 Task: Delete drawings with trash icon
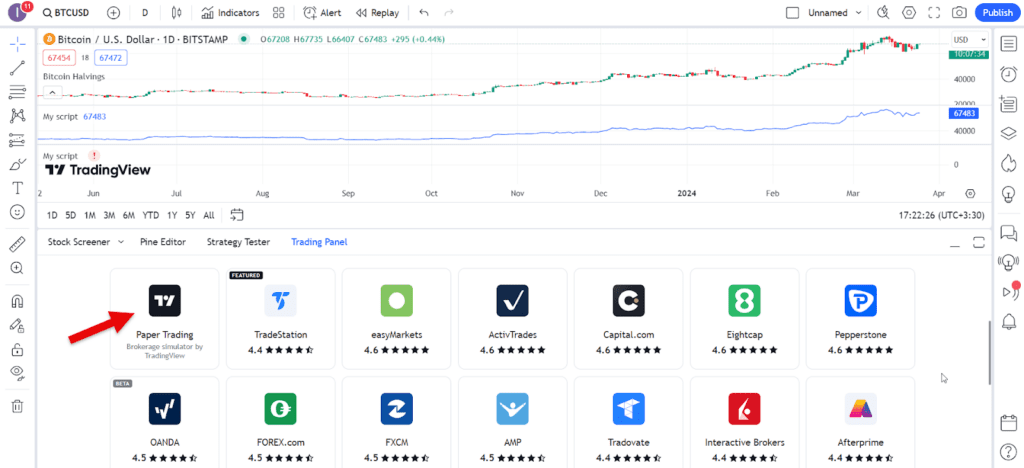click(x=17, y=406)
